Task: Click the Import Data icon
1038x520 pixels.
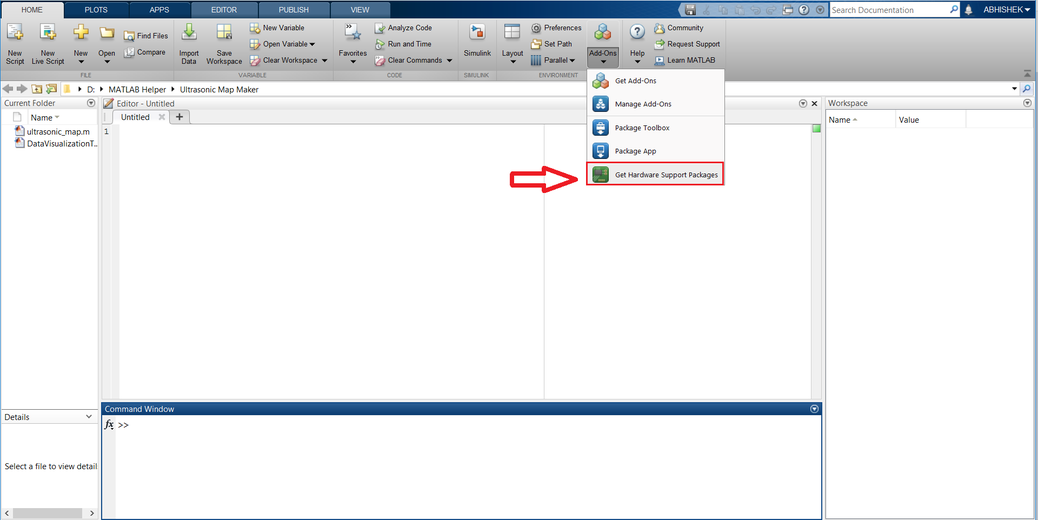Action: (188, 34)
